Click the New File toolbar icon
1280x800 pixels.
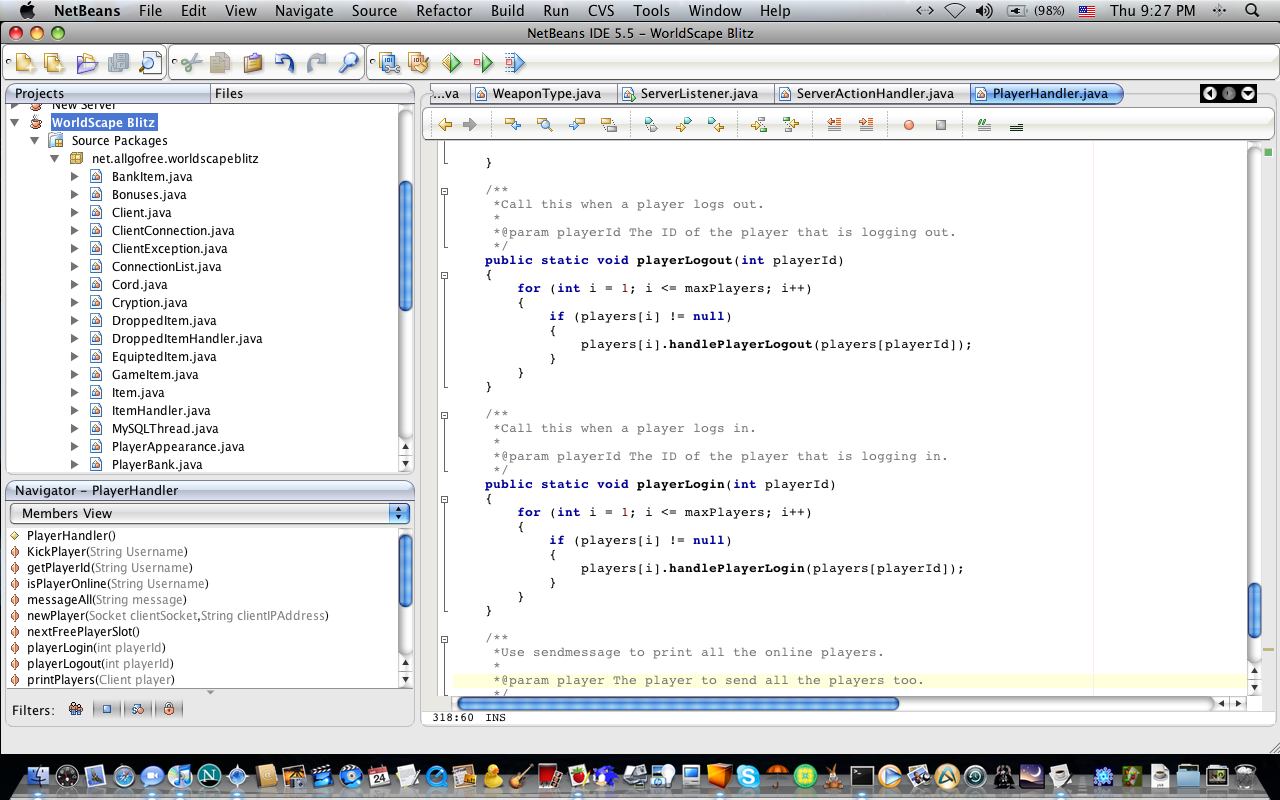pos(24,63)
